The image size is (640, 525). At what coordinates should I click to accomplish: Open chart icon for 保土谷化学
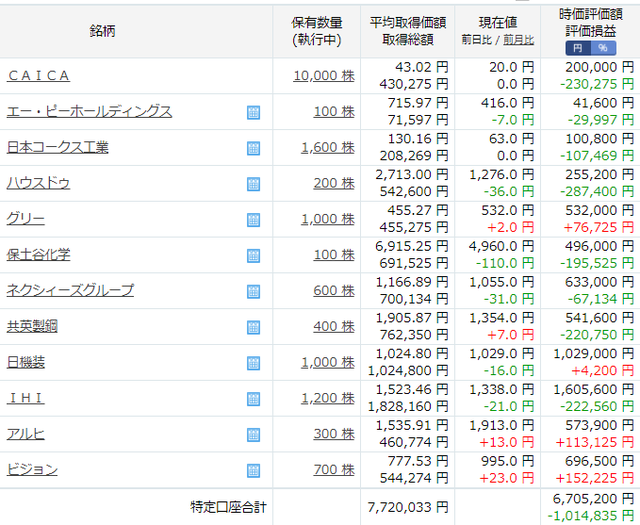click(x=253, y=256)
